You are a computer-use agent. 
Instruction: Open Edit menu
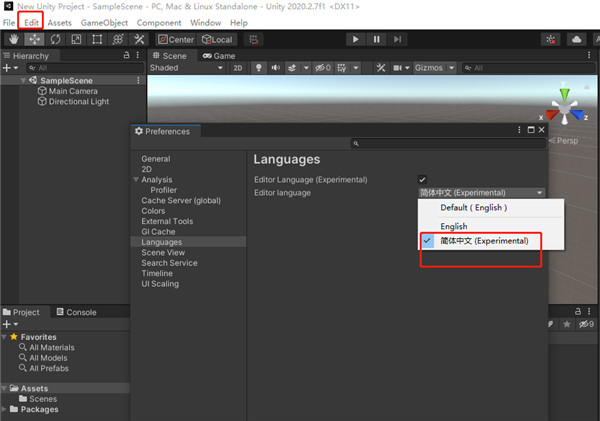(x=31, y=23)
